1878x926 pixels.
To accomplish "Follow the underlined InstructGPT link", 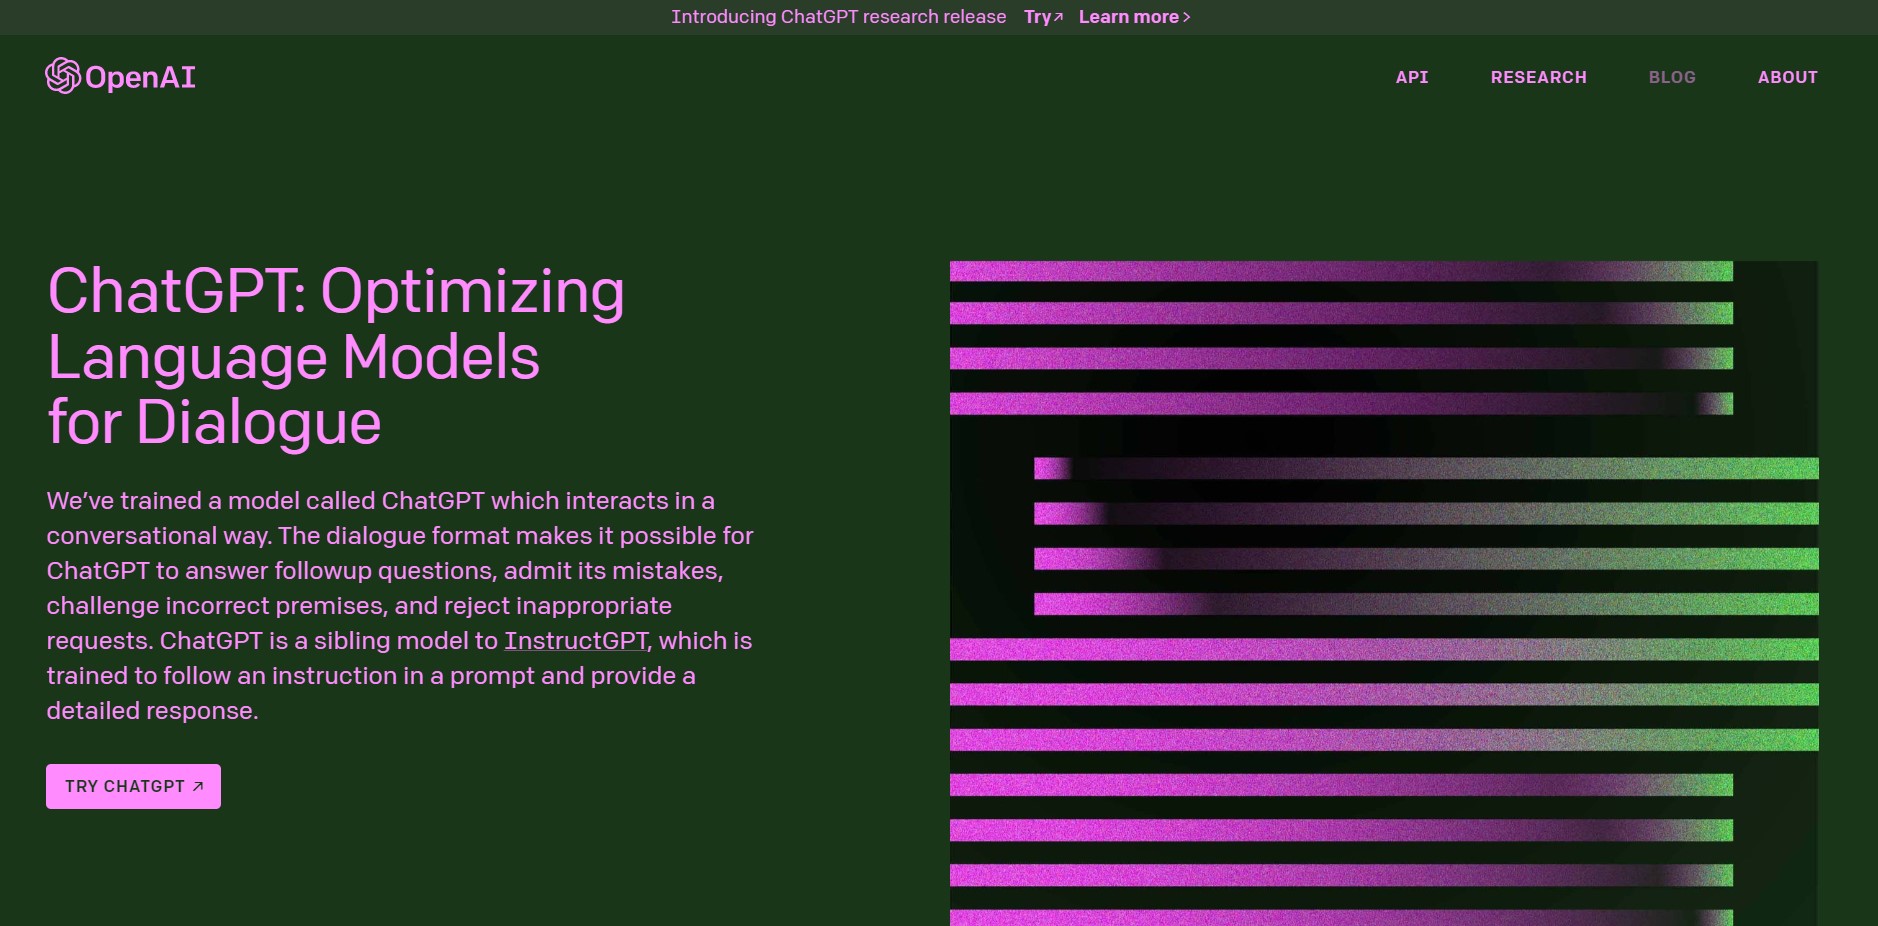I will point(576,641).
